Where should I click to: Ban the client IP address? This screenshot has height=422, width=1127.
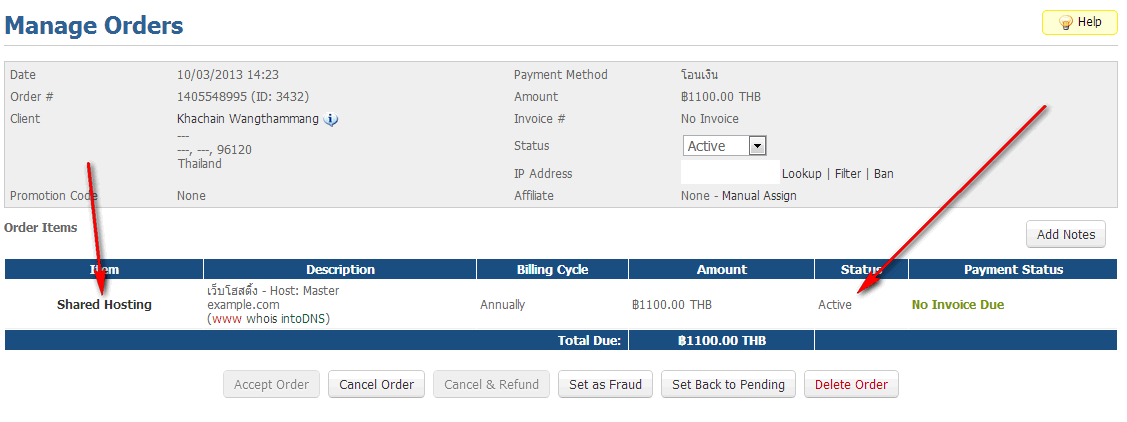pos(884,174)
